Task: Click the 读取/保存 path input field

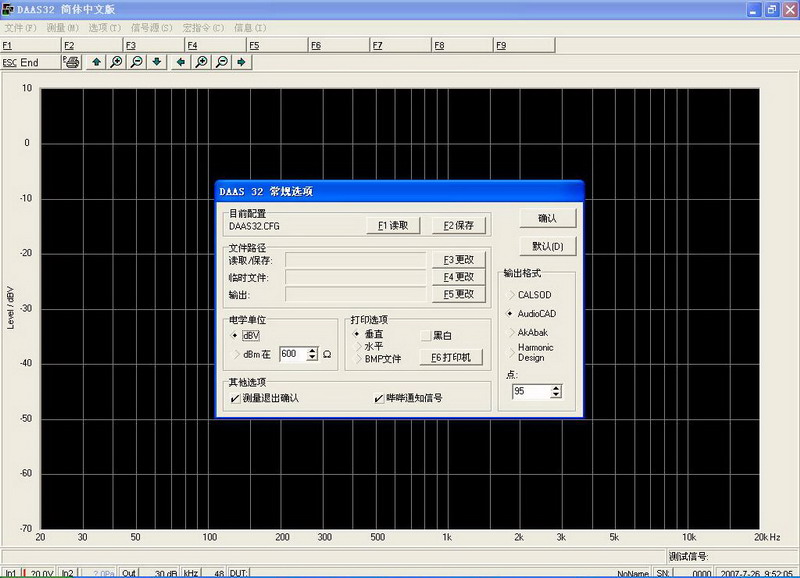Action: [355, 259]
